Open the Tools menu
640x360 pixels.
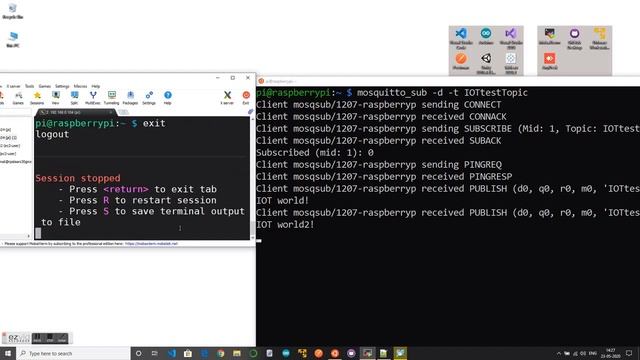[x=29, y=86]
